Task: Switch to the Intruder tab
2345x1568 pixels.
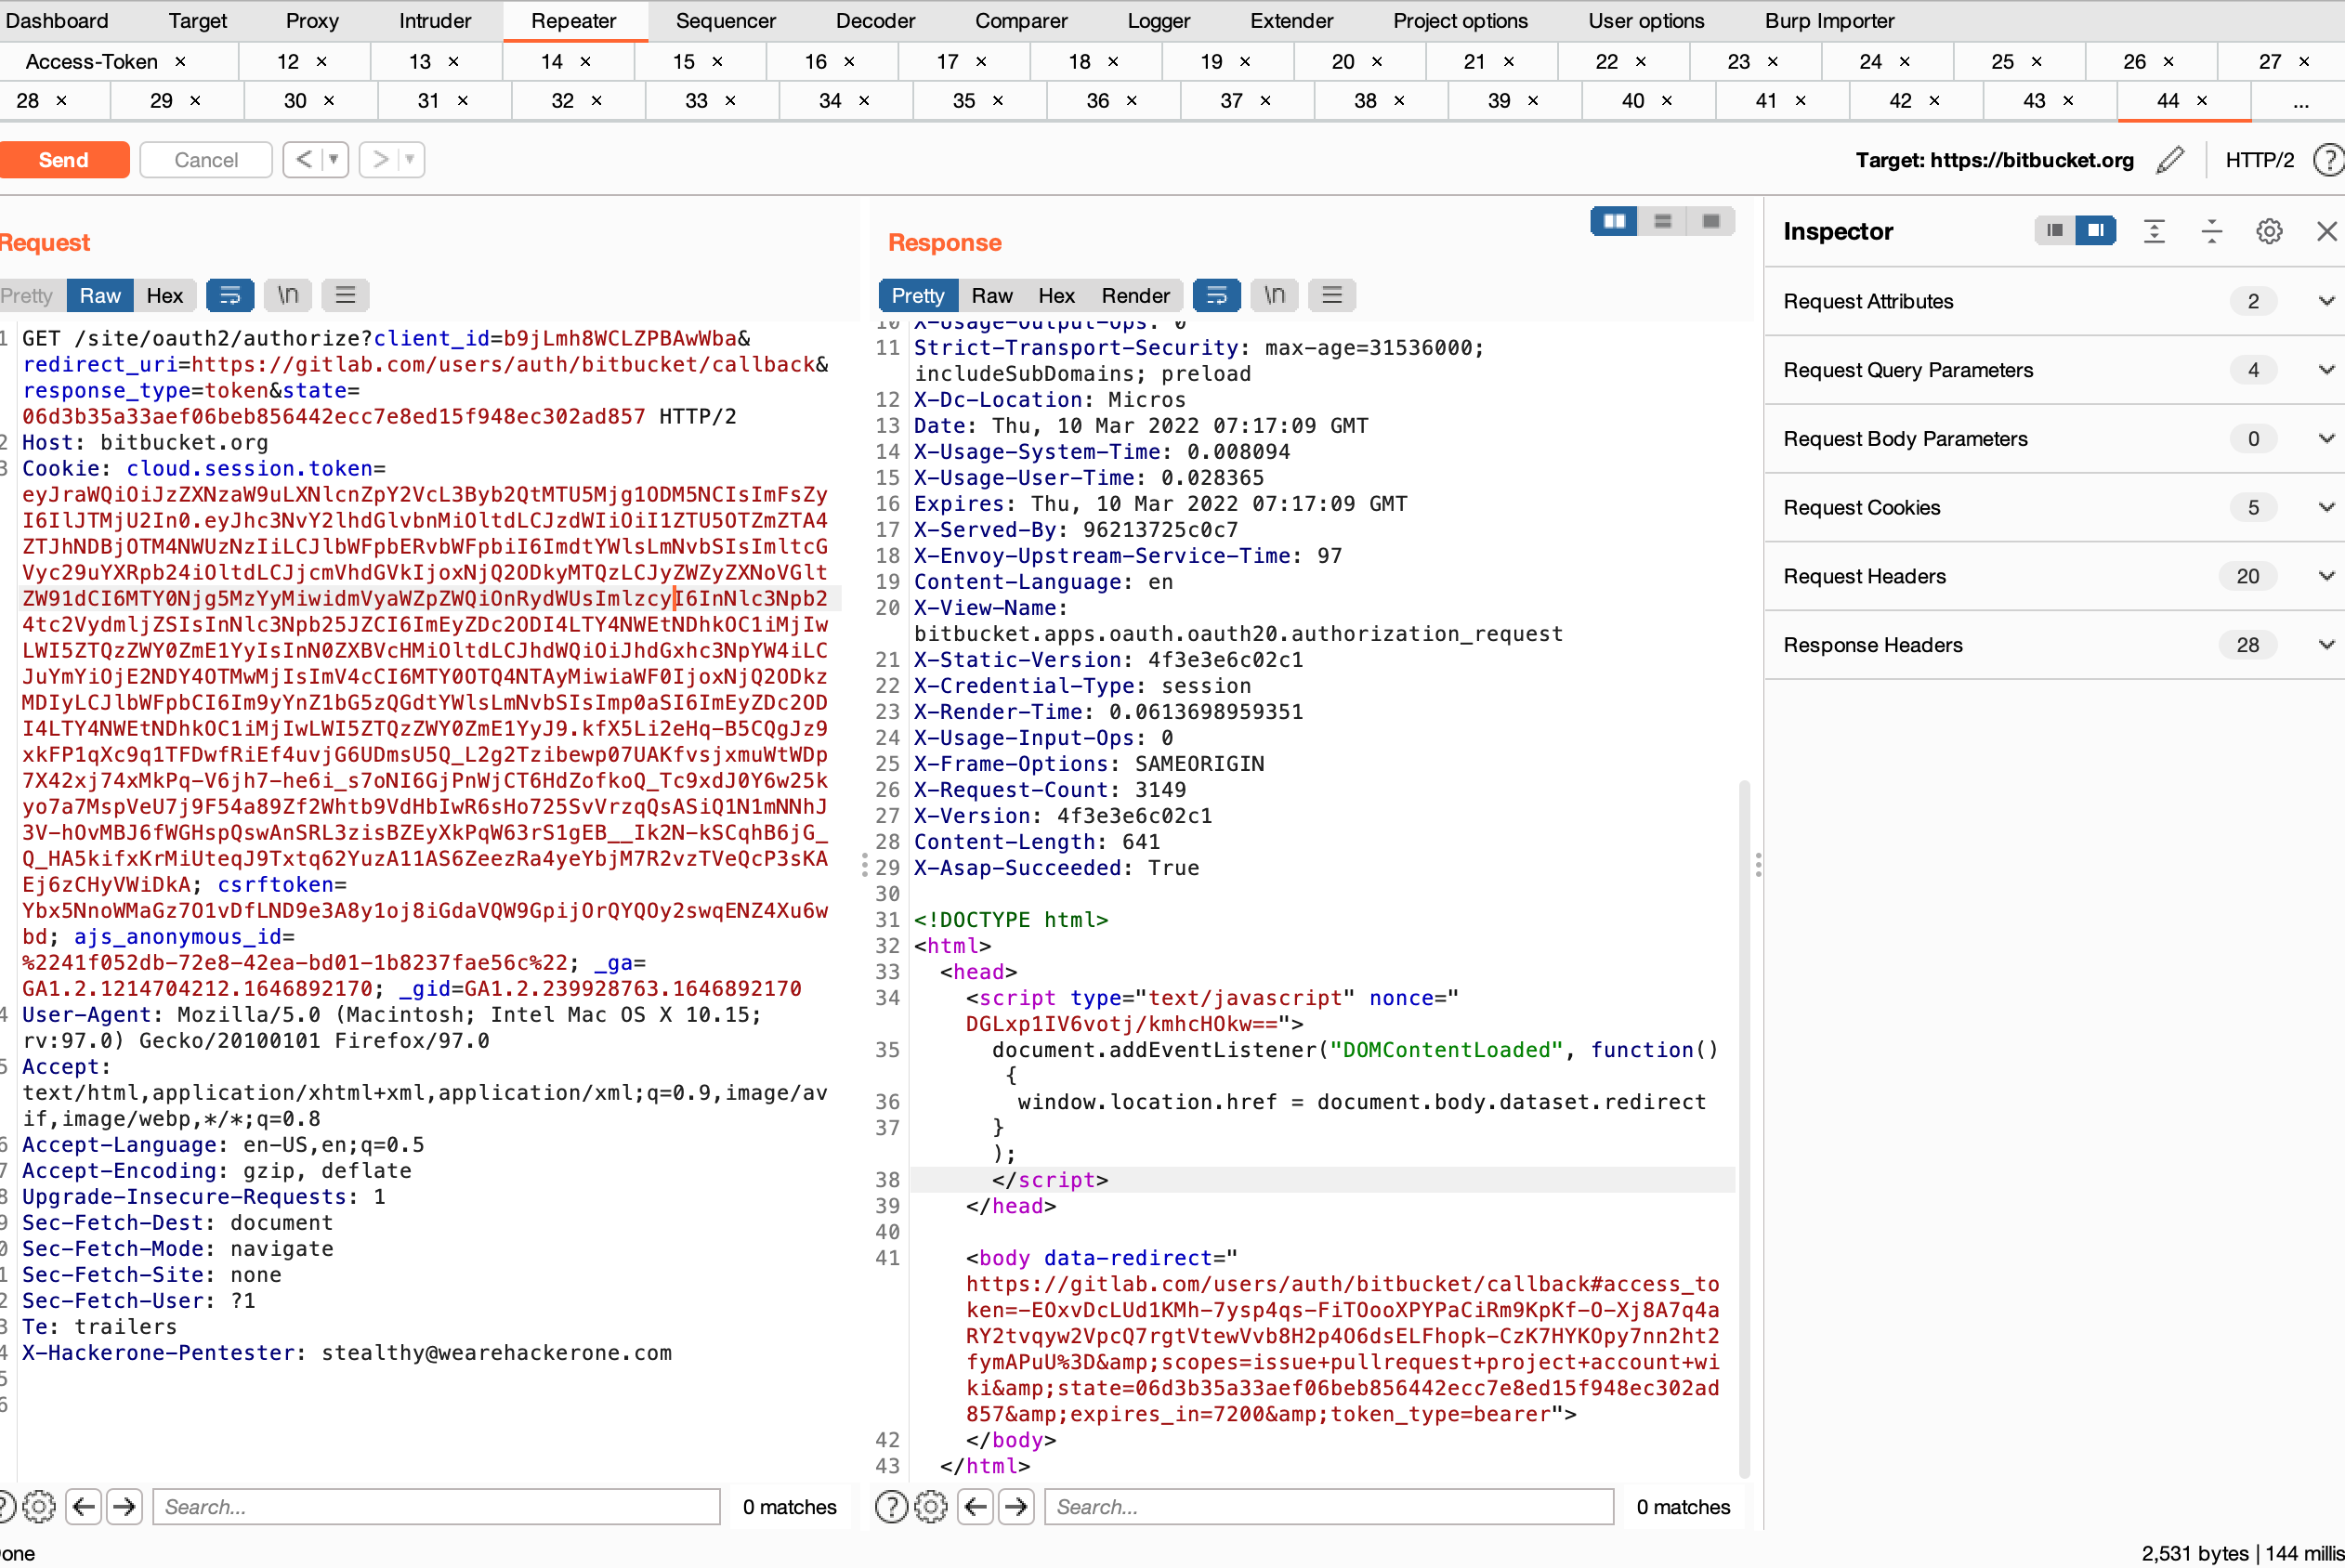Action: click(434, 21)
